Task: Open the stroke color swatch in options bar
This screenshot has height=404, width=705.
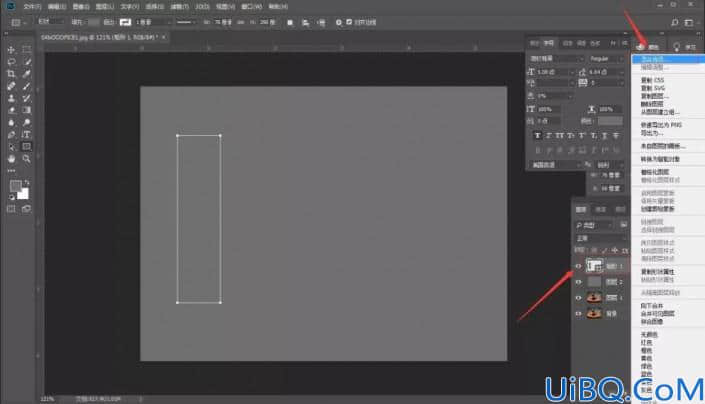Action: pyautogui.click(x=125, y=22)
